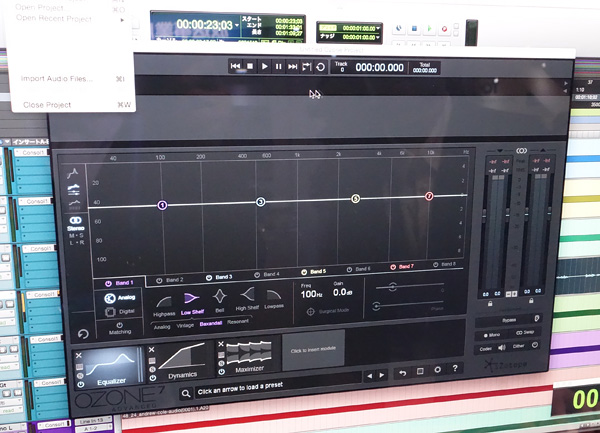Choose the High Shelf filter shape
This screenshot has width=600, height=433.
pos(247,299)
